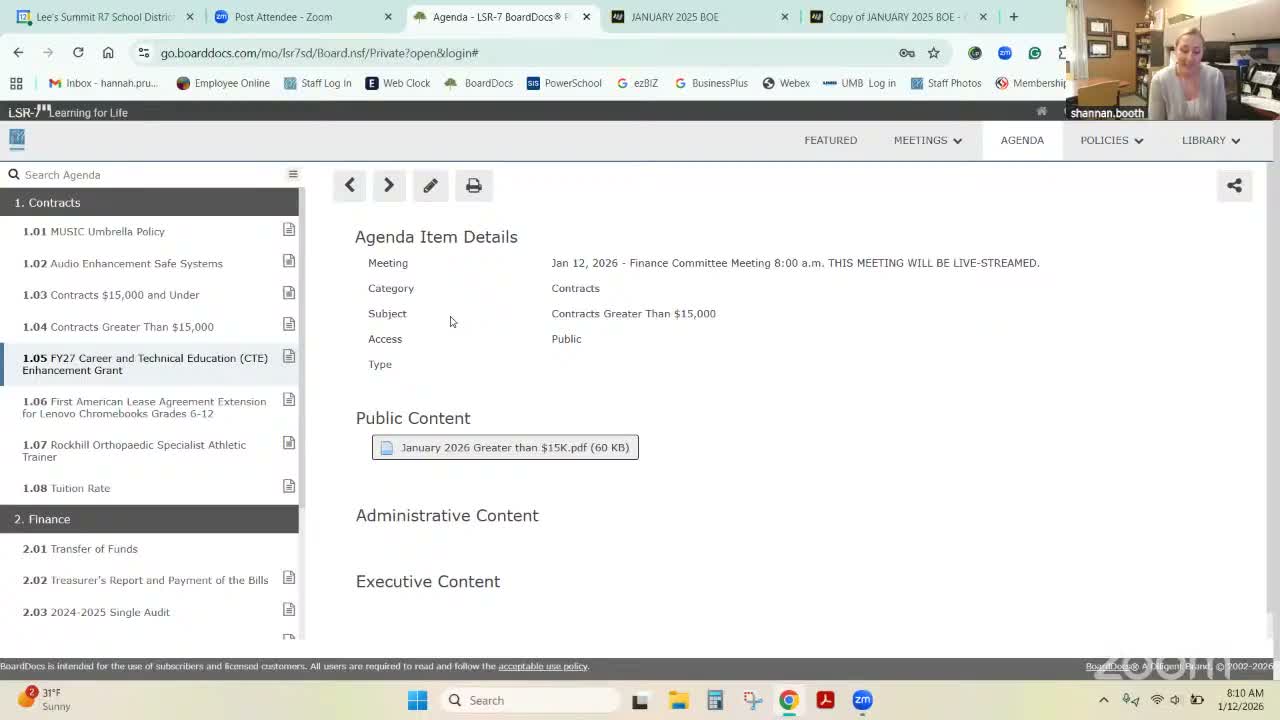
Task: Select 1.01 MUSIC Umbrella Policy
Action: coord(94,232)
